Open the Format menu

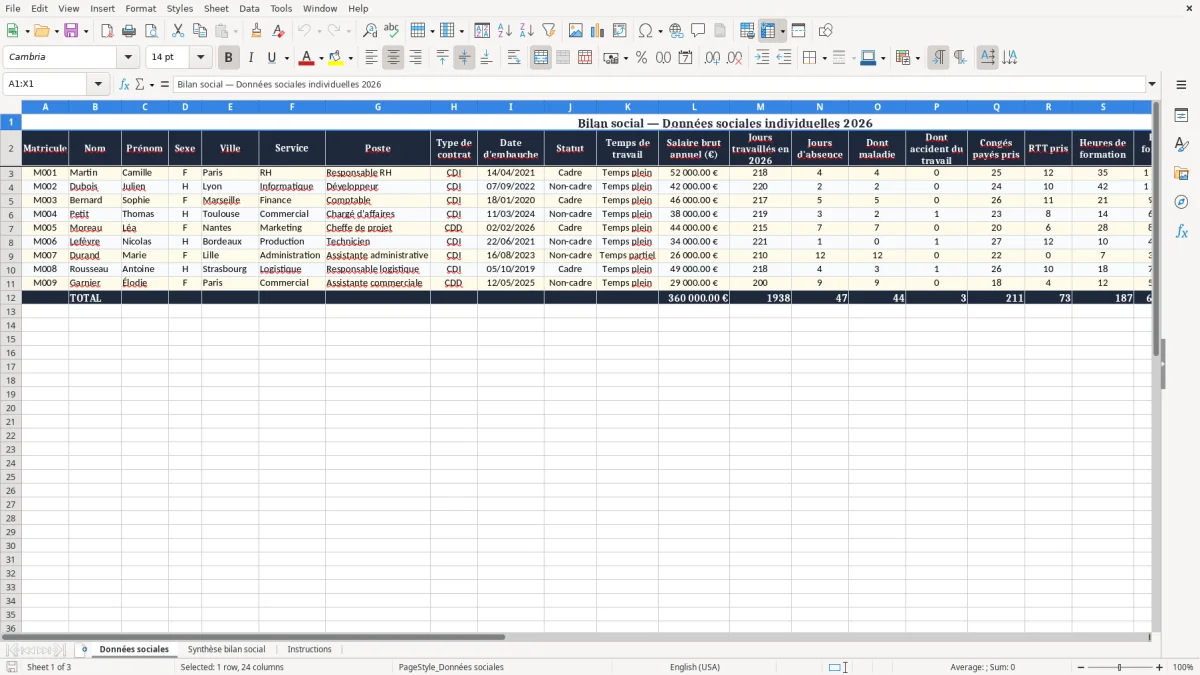141,8
